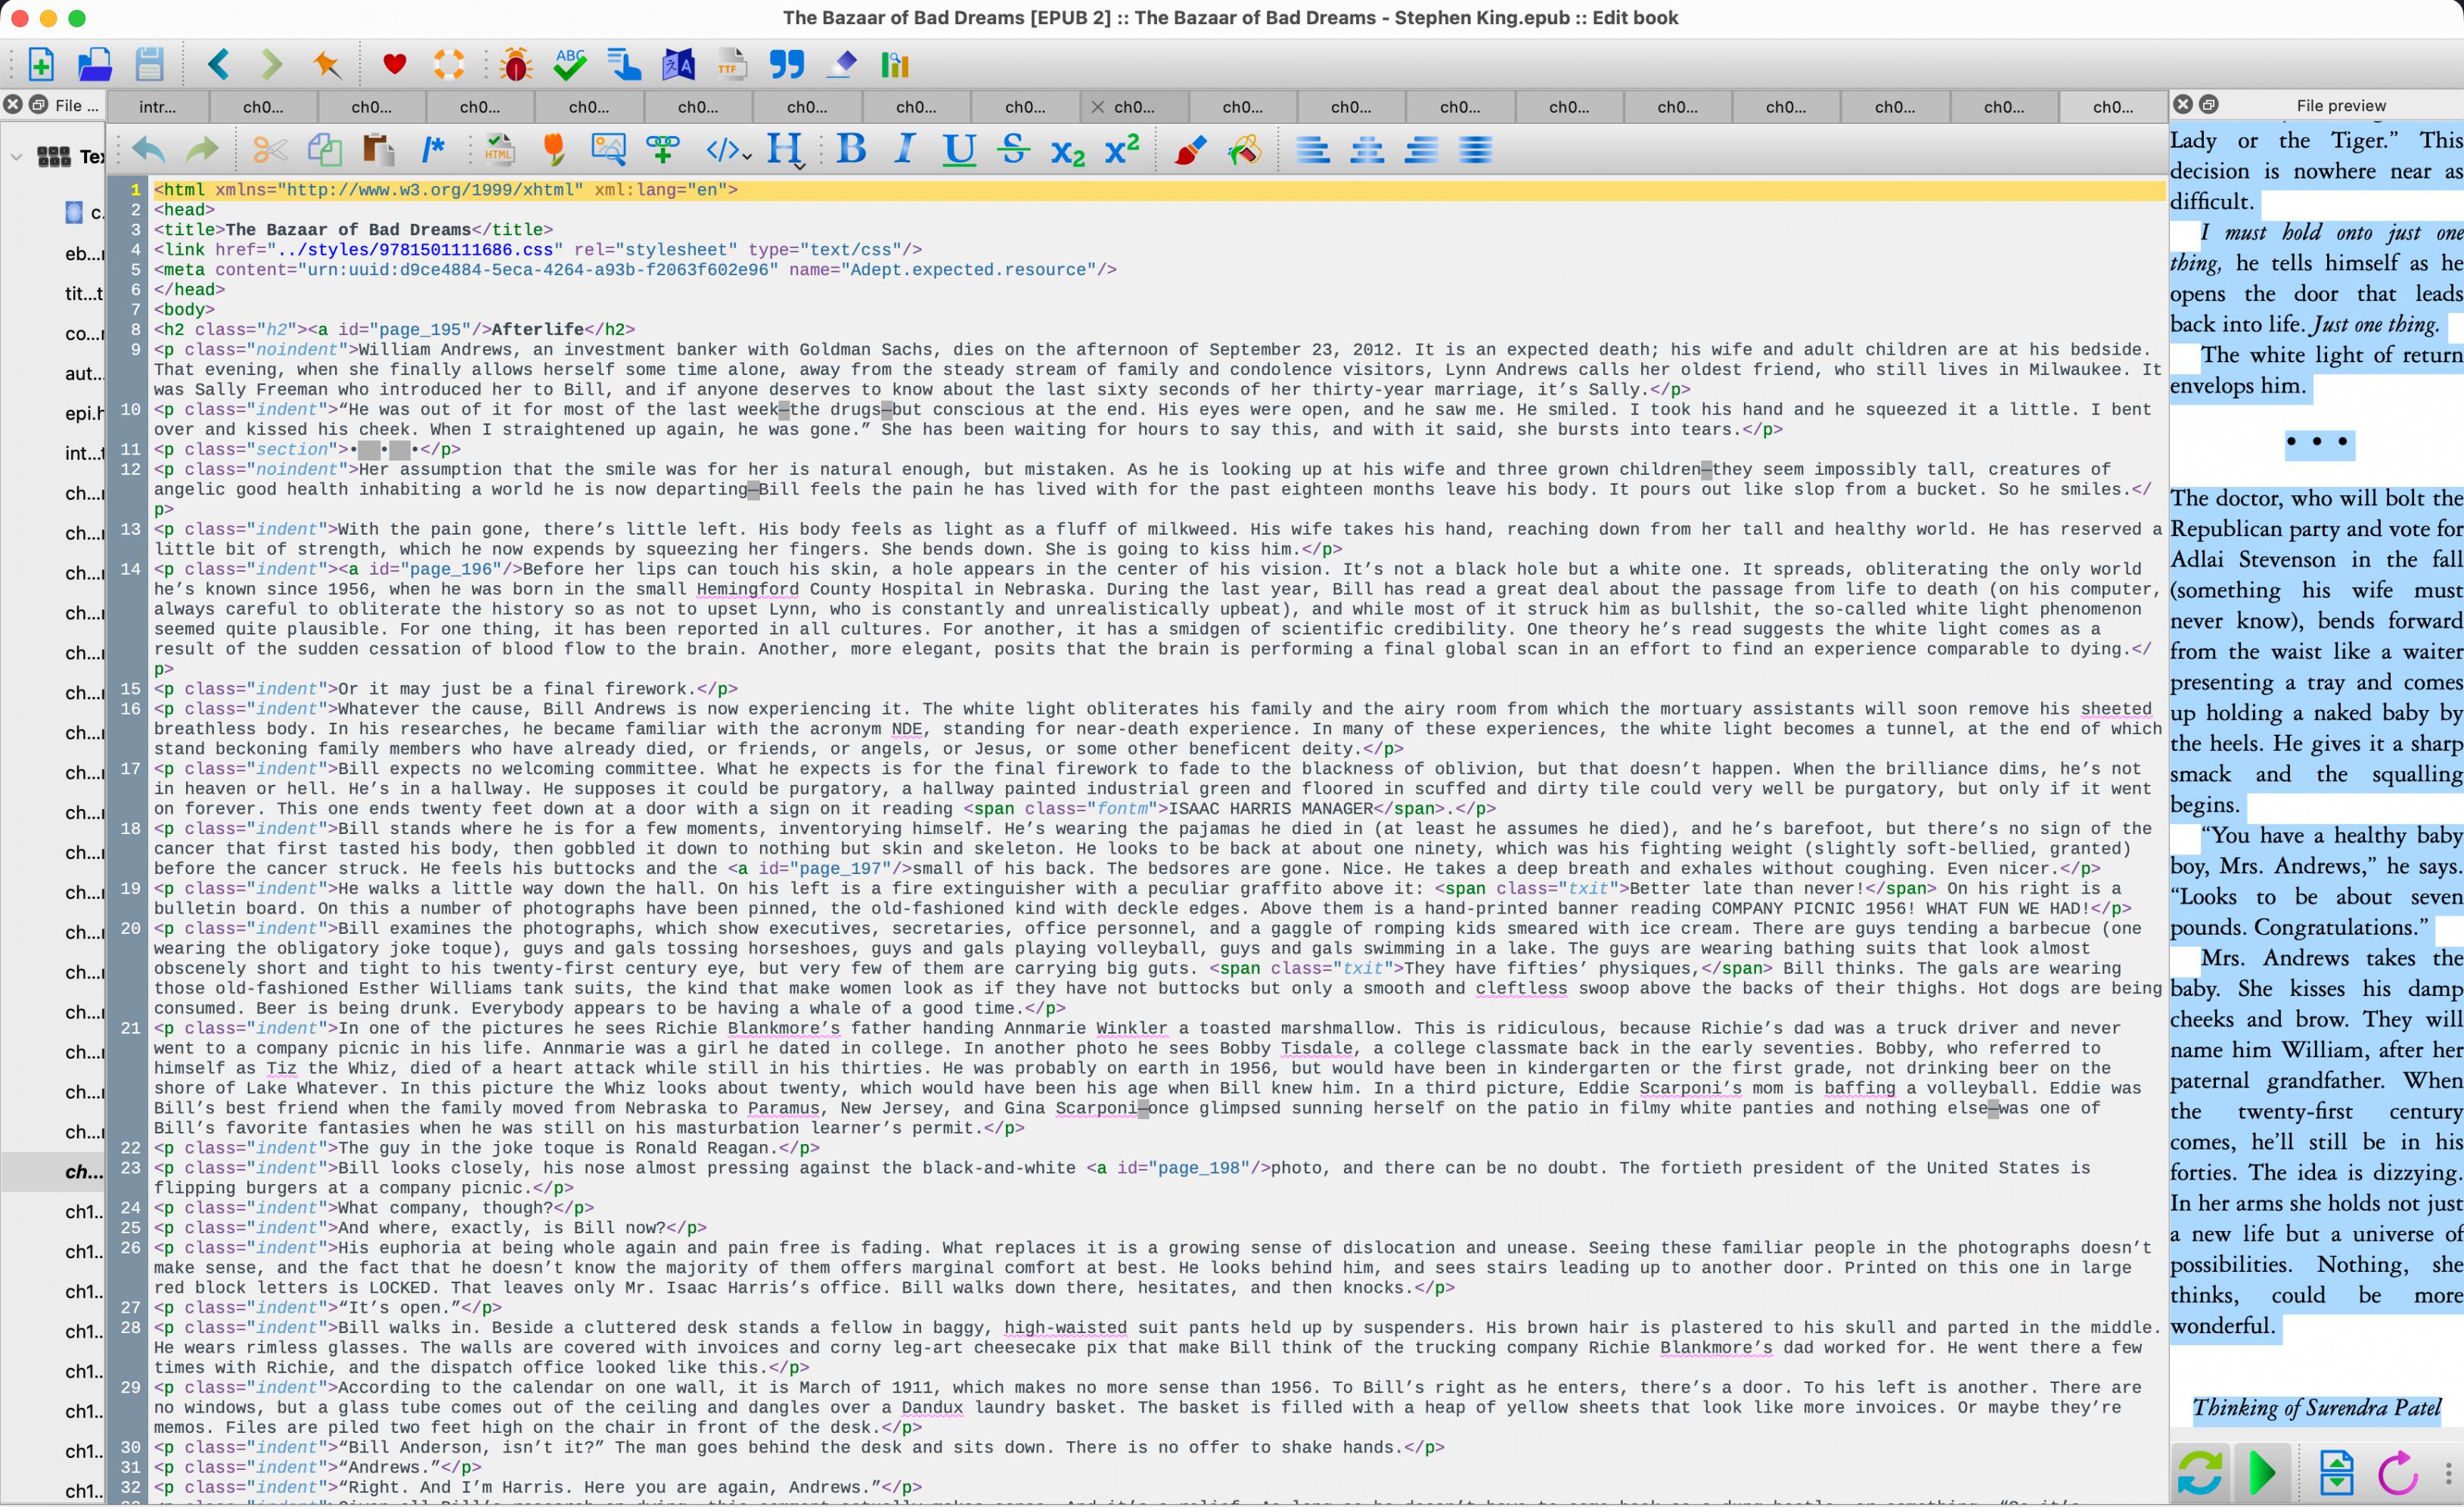
Task: Click the Insert hyperlink chain icon
Action: pos(662,150)
